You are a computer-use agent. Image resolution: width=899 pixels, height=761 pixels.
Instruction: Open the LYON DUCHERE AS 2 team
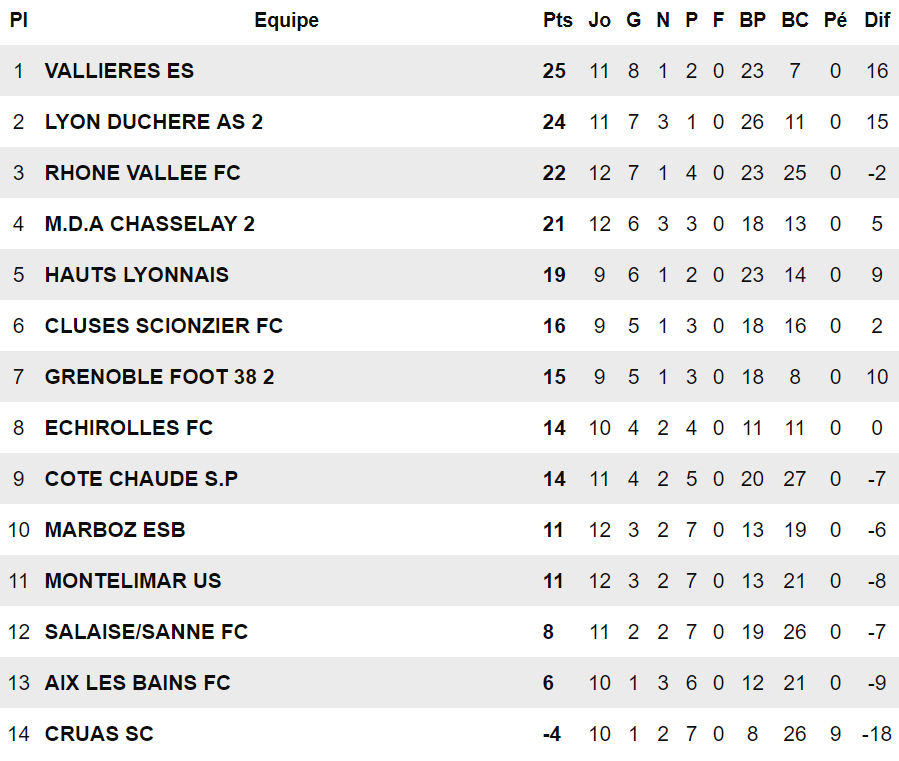pyautogui.click(x=154, y=122)
